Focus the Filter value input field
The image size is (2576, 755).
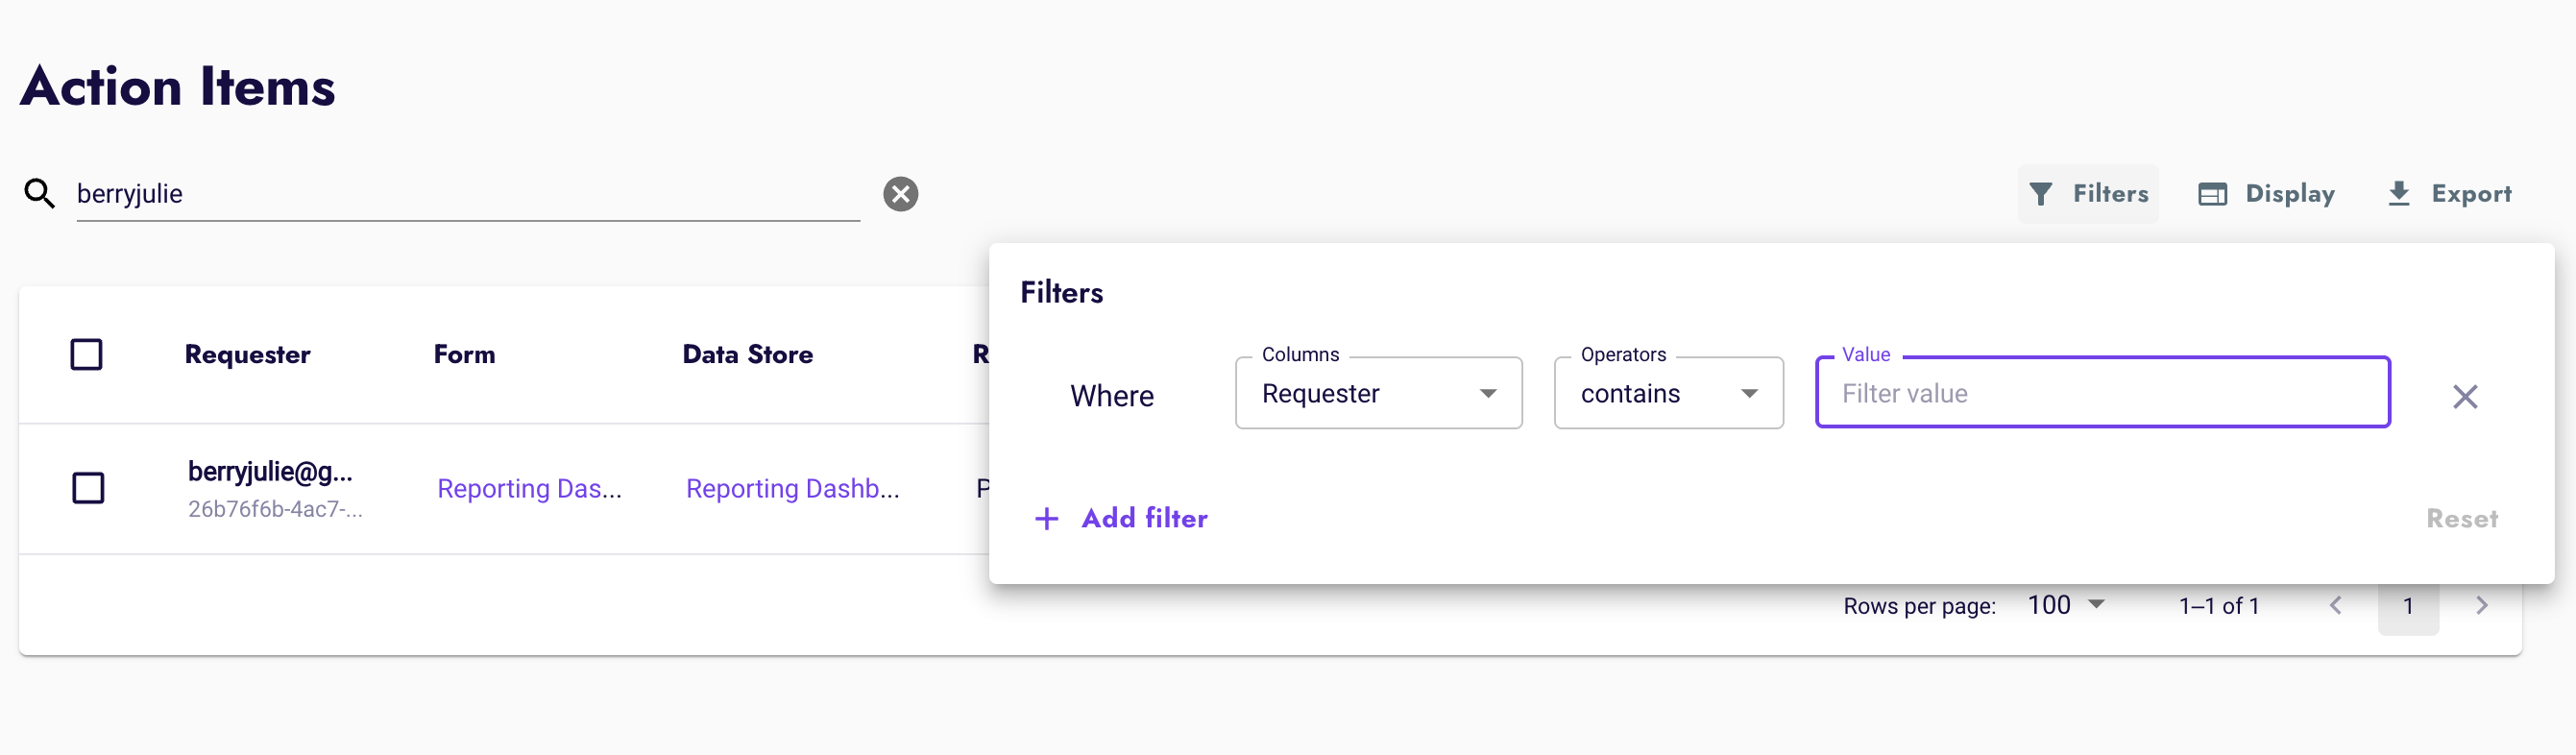click(x=2102, y=393)
